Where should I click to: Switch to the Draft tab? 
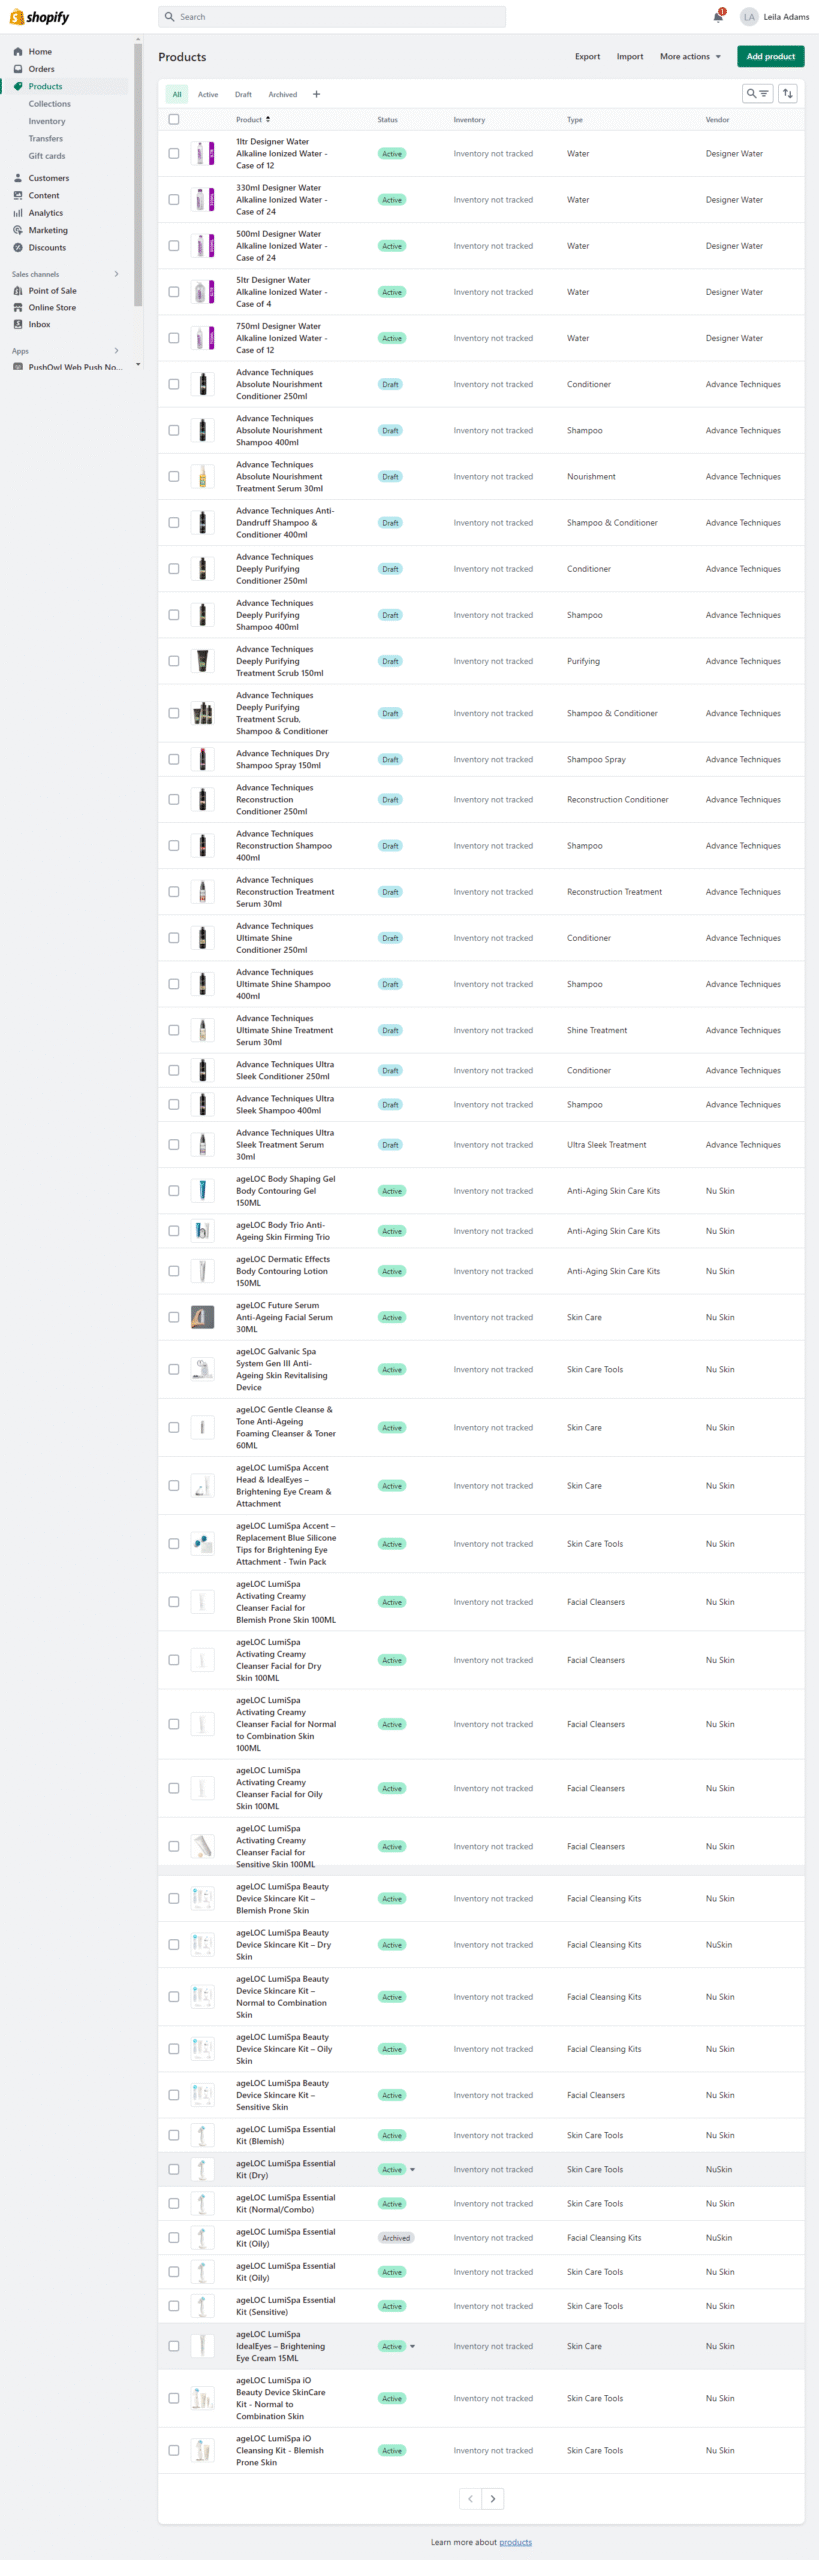[x=243, y=95]
